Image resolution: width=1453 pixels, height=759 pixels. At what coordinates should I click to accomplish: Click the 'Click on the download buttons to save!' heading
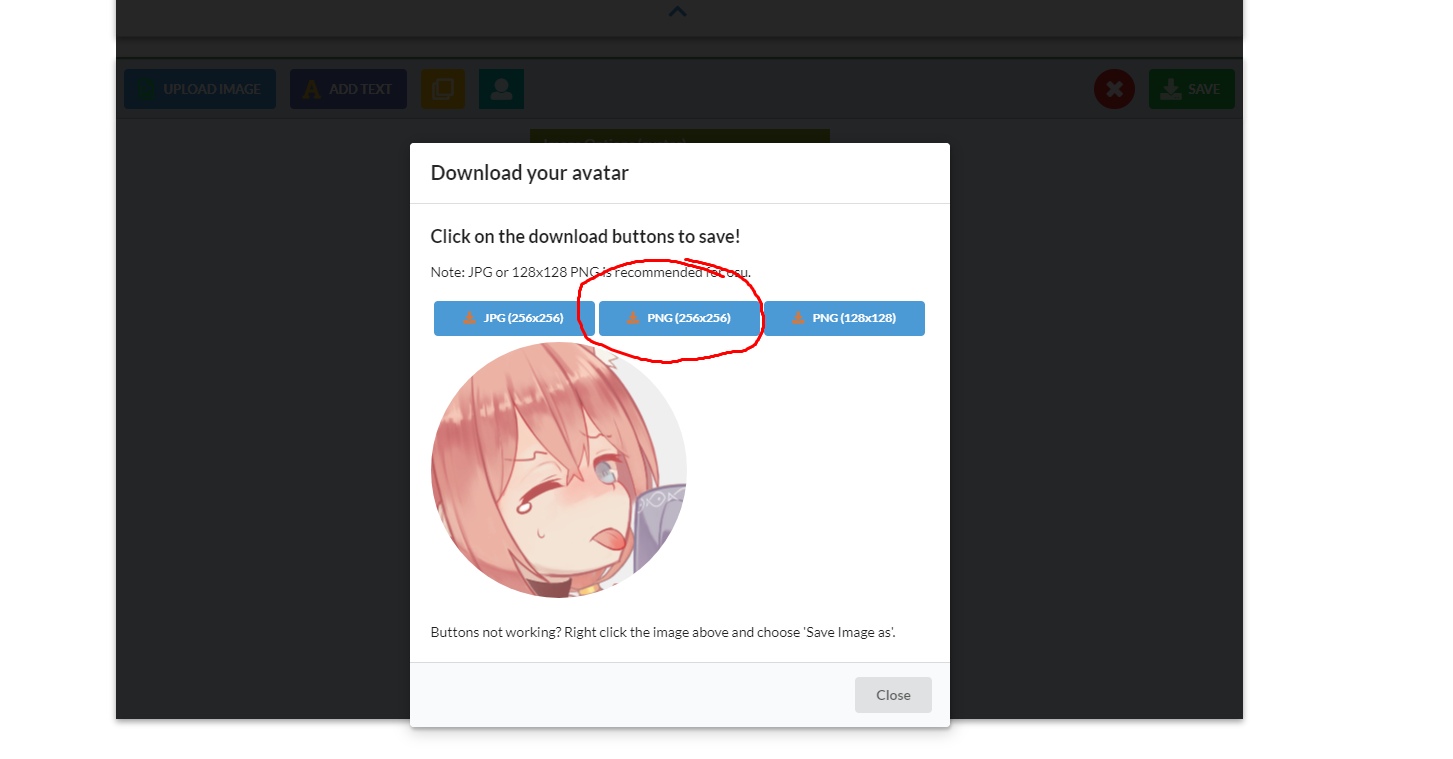(x=585, y=237)
